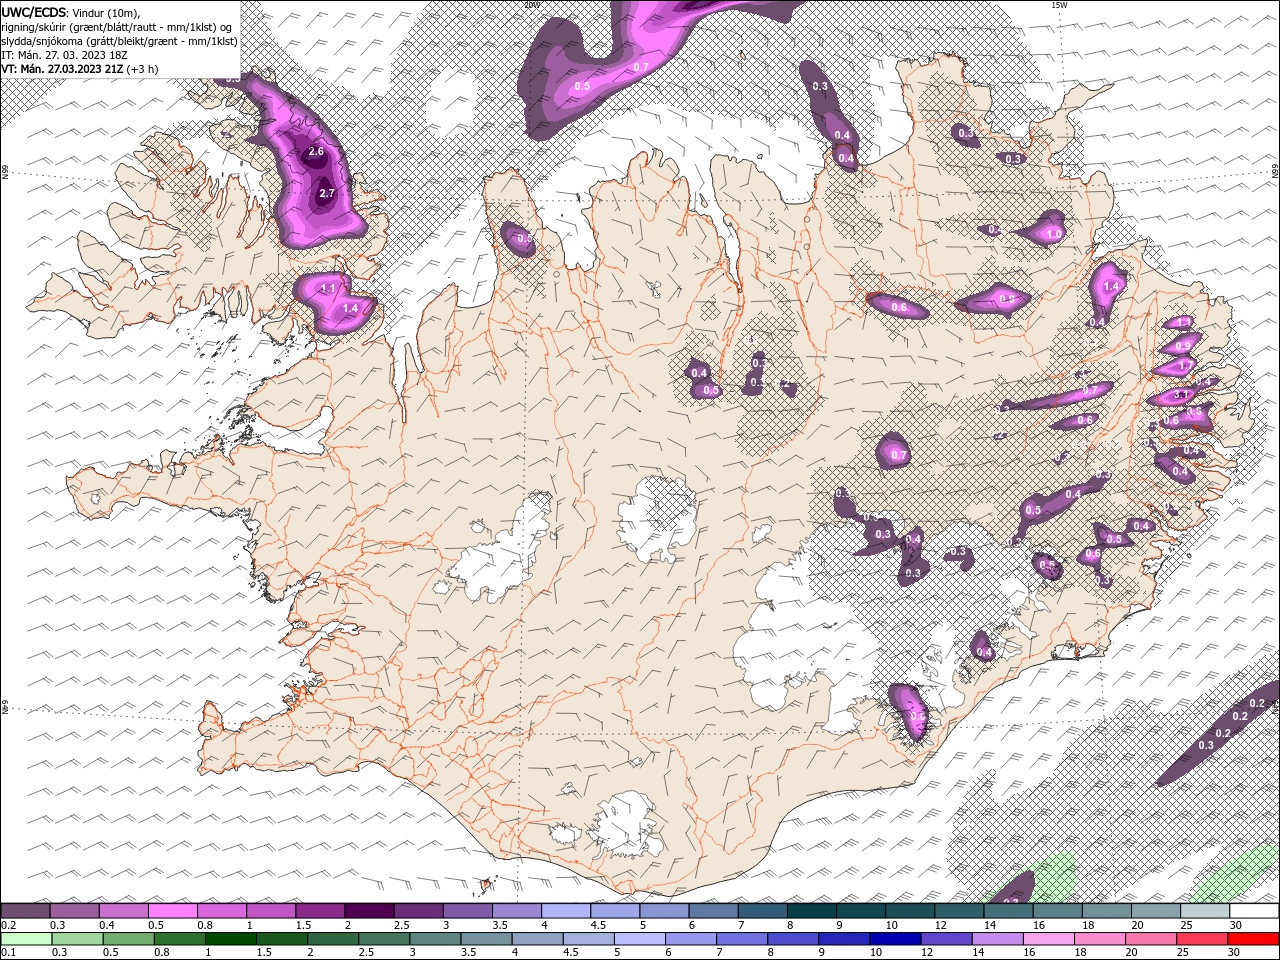Click the 0.1 label in the lower legend row
The image size is (1280, 960).
click(10, 953)
